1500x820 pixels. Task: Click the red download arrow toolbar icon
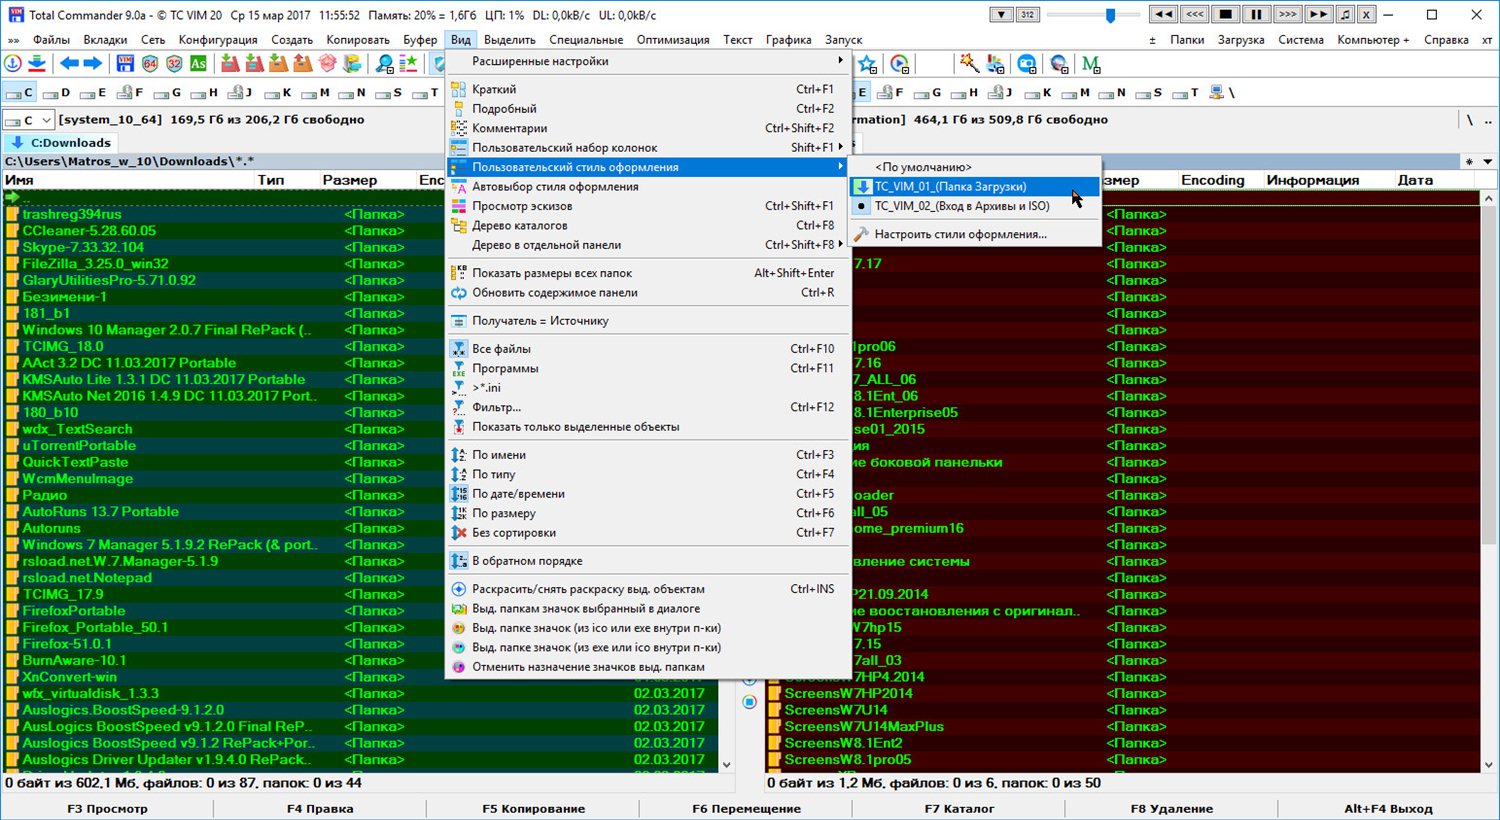click(37, 63)
